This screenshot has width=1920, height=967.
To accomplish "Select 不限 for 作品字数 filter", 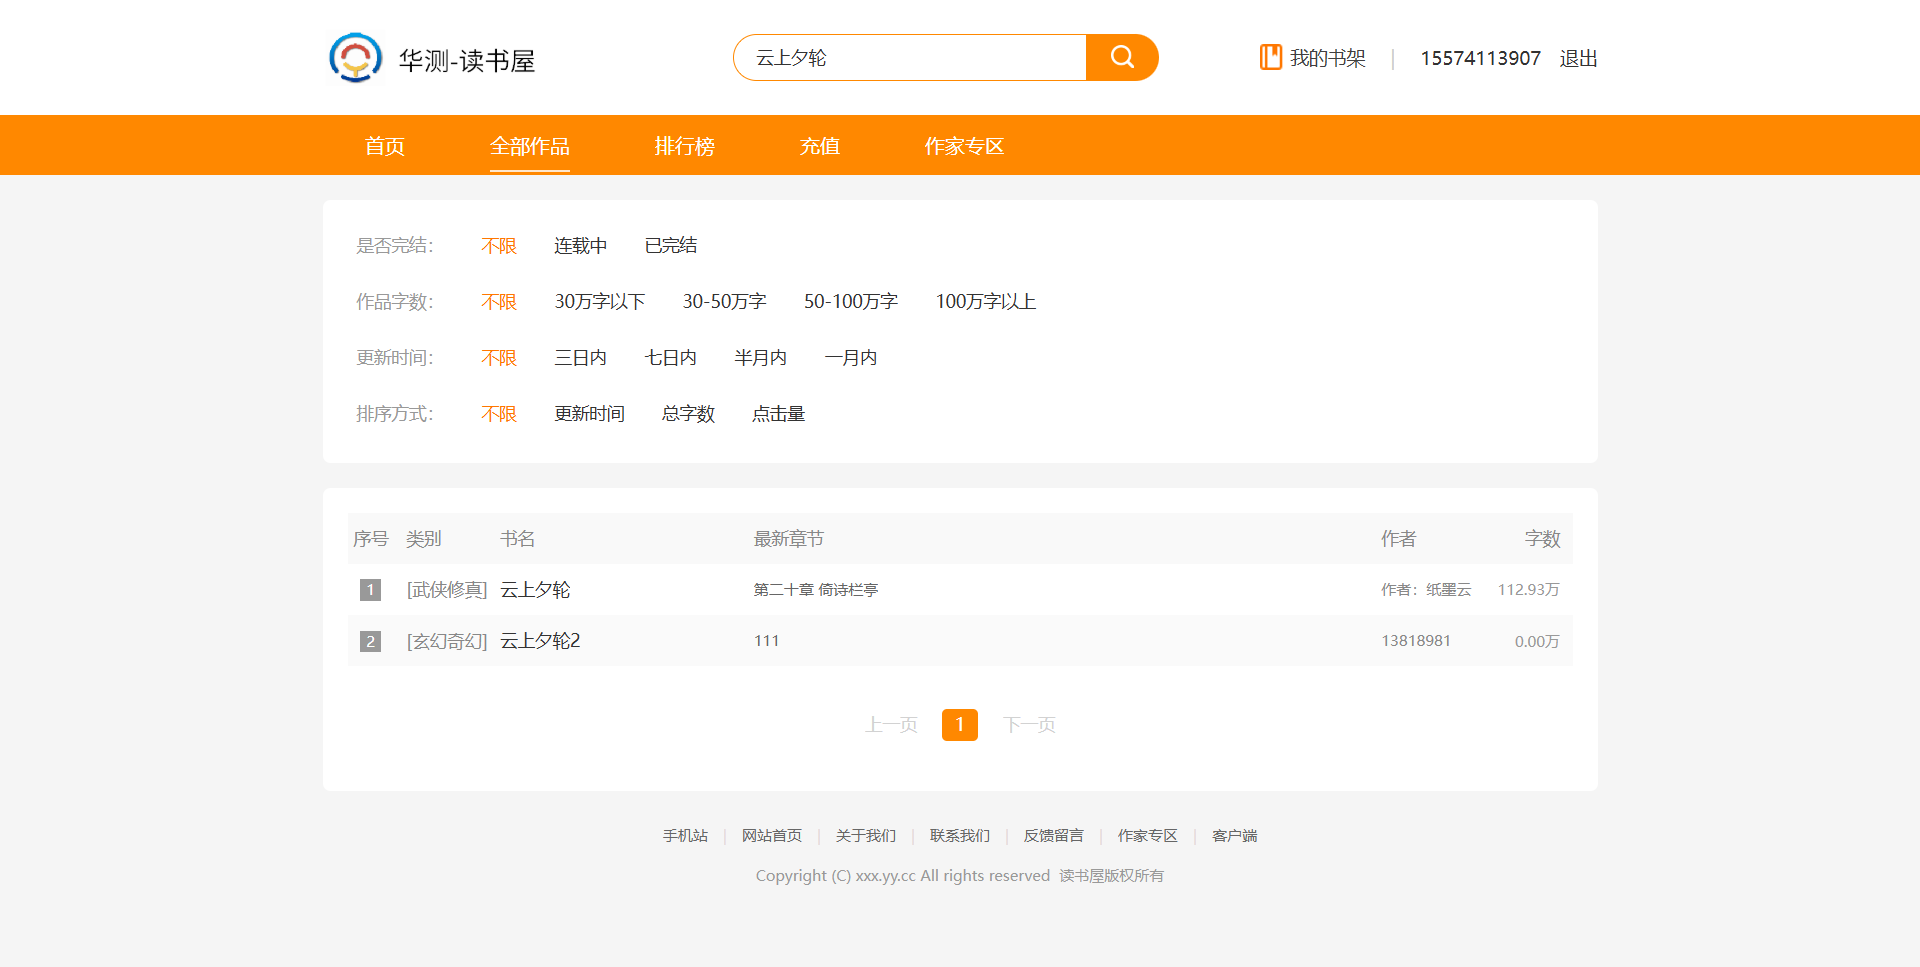I will [x=499, y=302].
